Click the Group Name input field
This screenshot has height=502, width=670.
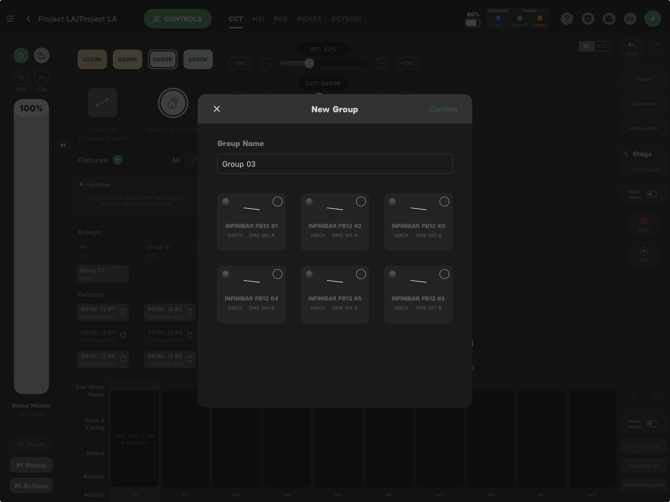pyautogui.click(x=335, y=164)
